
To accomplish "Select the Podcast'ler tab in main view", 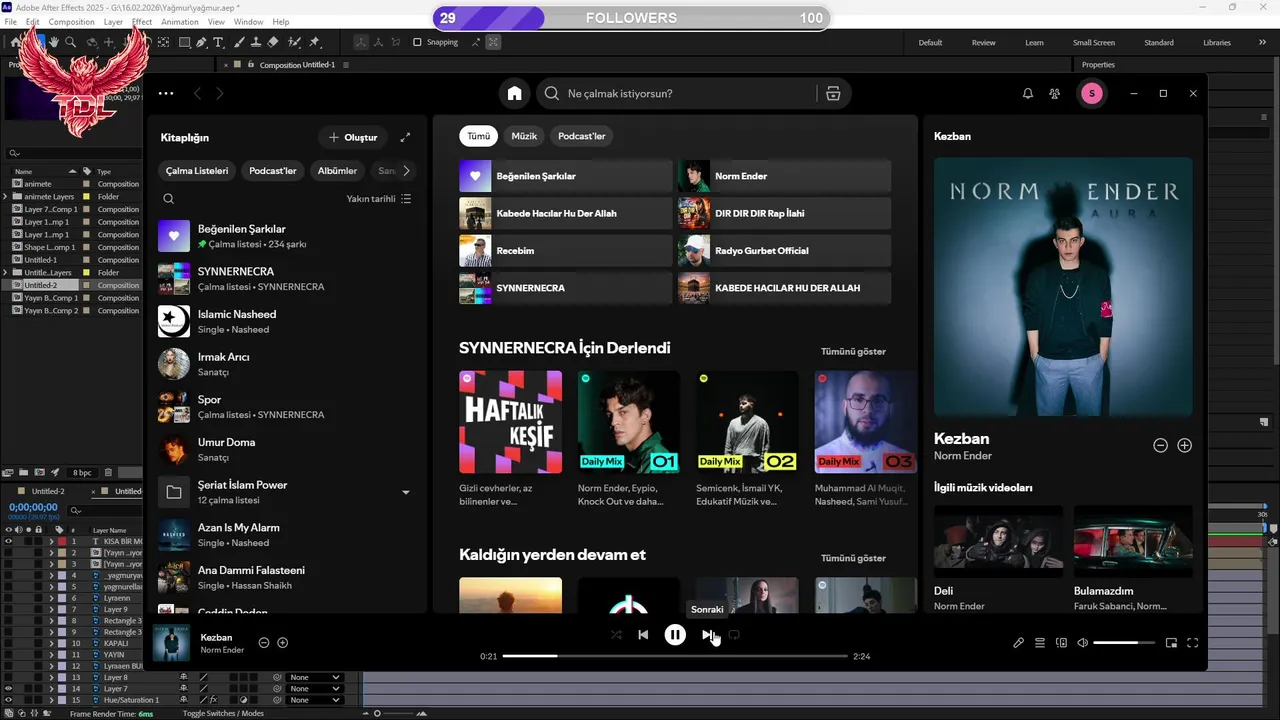I will [x=582, y=136].
